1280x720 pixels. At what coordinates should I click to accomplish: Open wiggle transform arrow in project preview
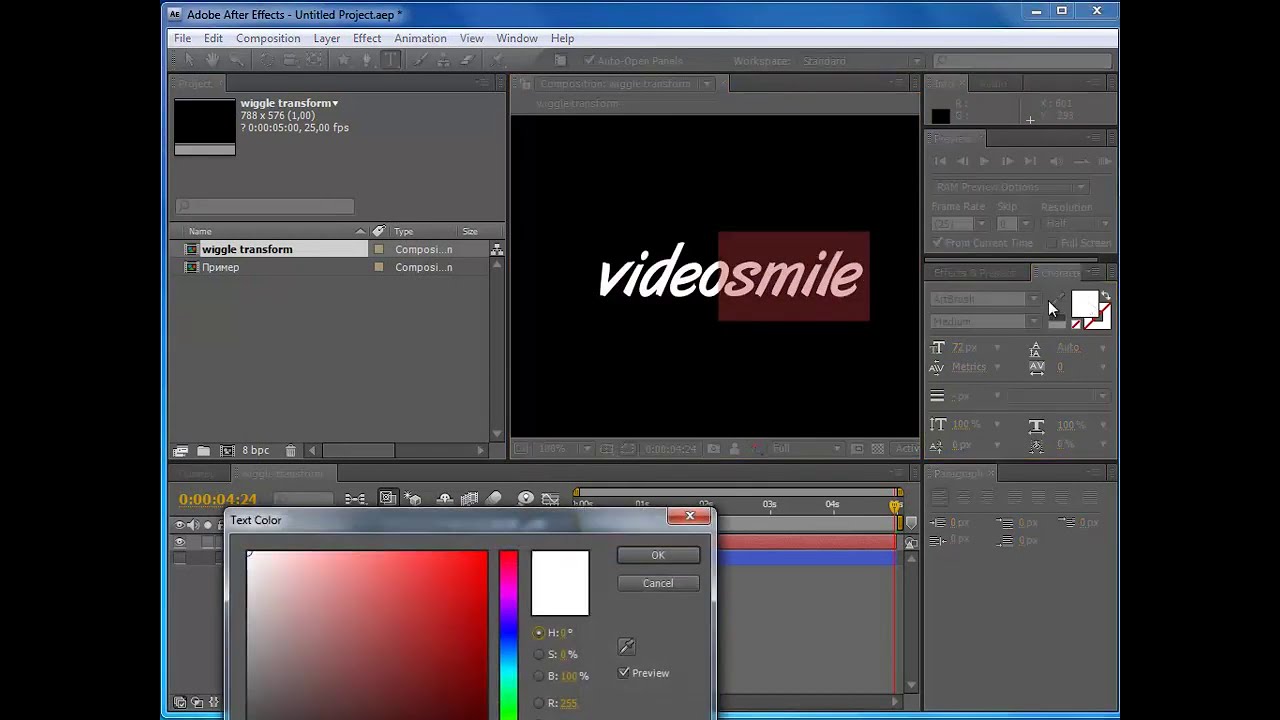click(x=335, y=103)
